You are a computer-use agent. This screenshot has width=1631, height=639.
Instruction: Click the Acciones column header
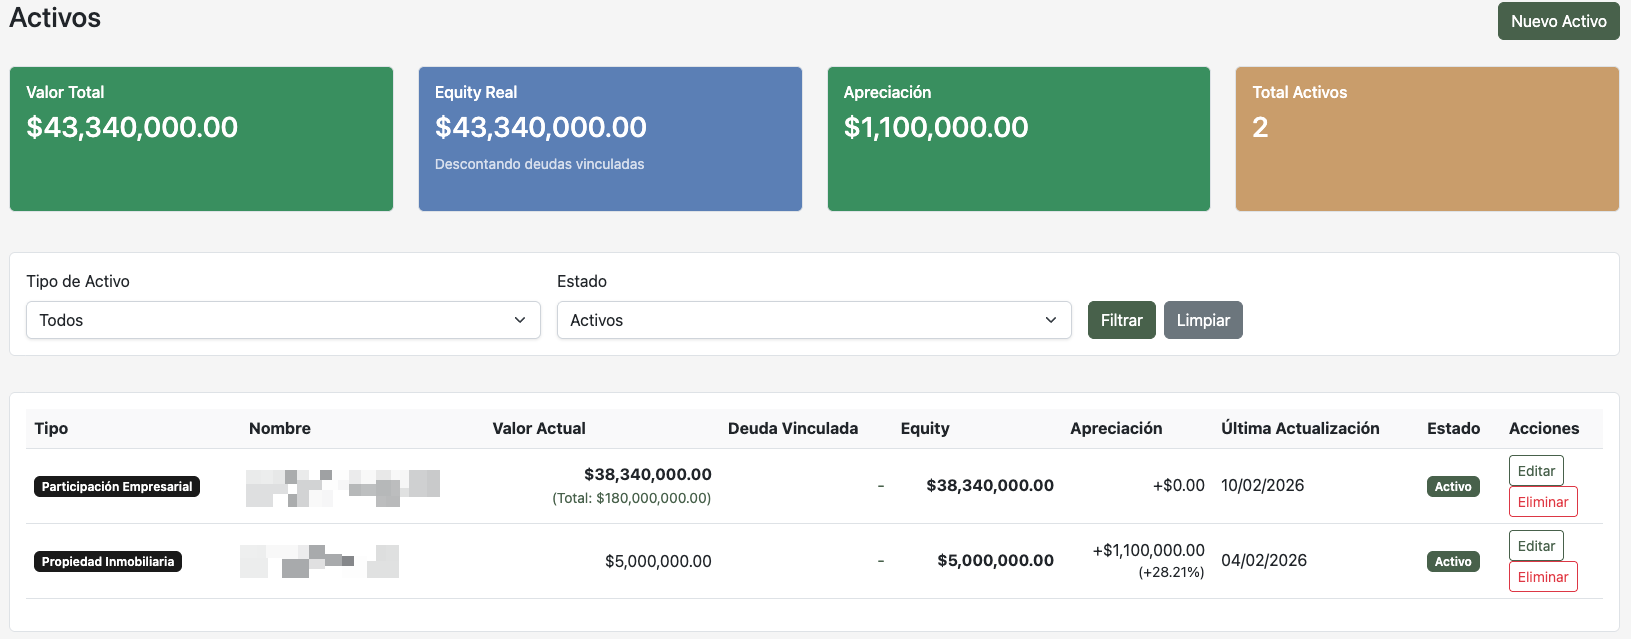tap(1544, 428)
